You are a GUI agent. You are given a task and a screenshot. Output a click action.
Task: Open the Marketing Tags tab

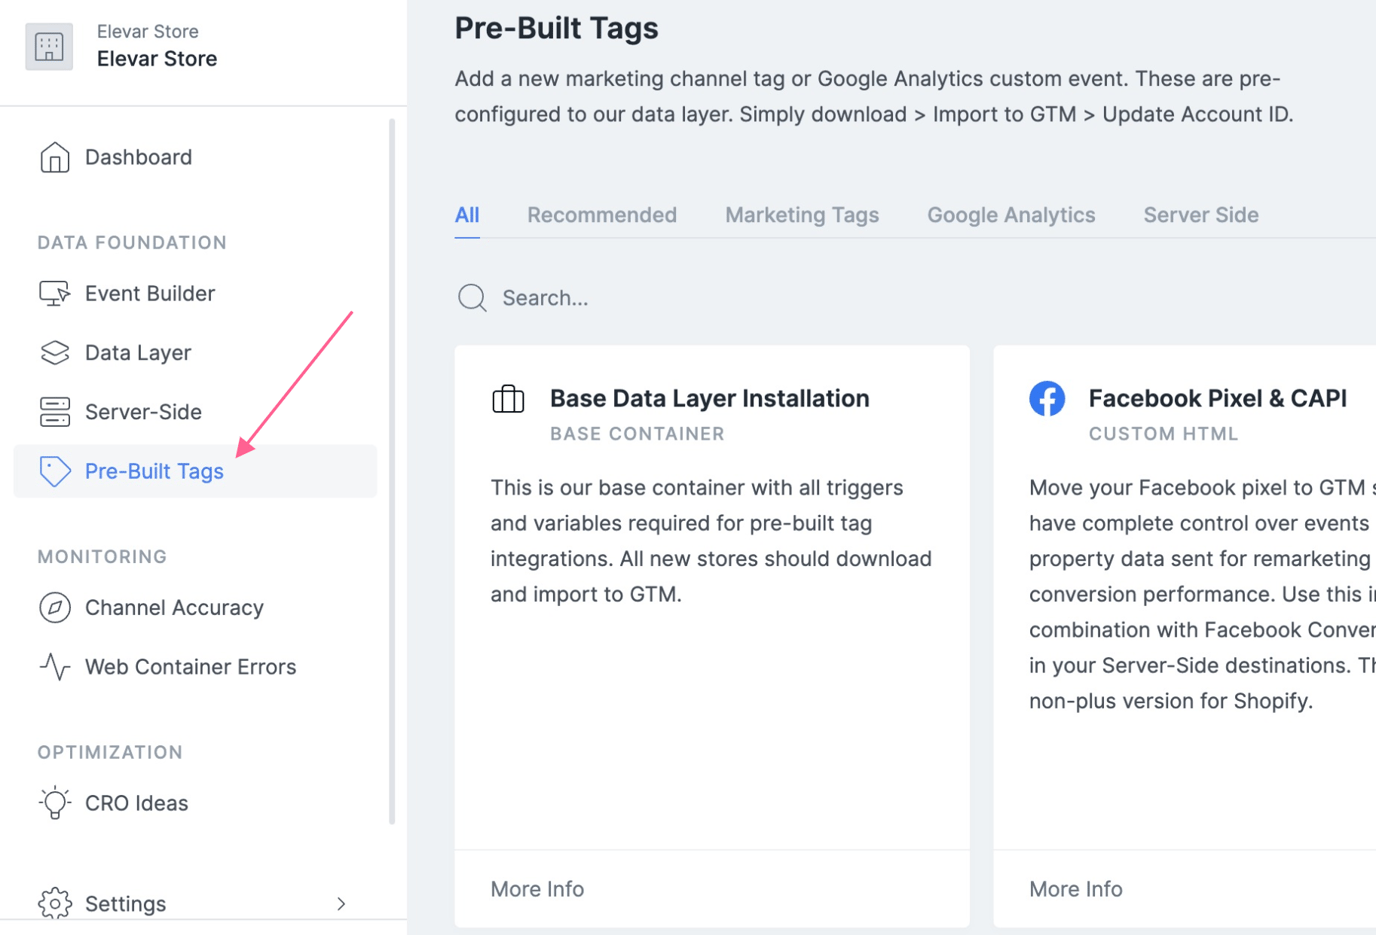tap(801, 214)
